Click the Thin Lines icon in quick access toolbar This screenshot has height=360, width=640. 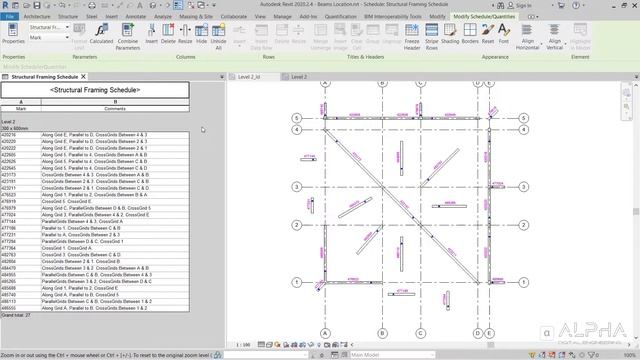point(178,5)
